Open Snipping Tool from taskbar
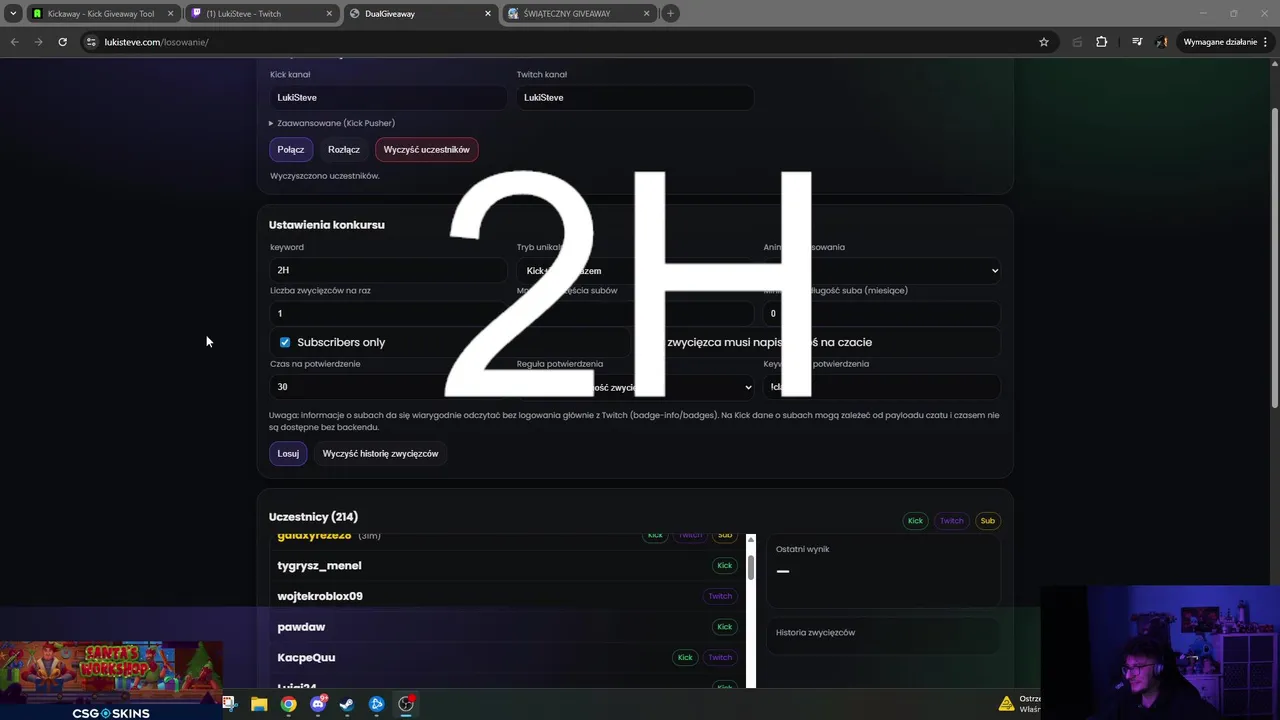1280x720 pixels. pyautogui.click(x=229, y=704)
